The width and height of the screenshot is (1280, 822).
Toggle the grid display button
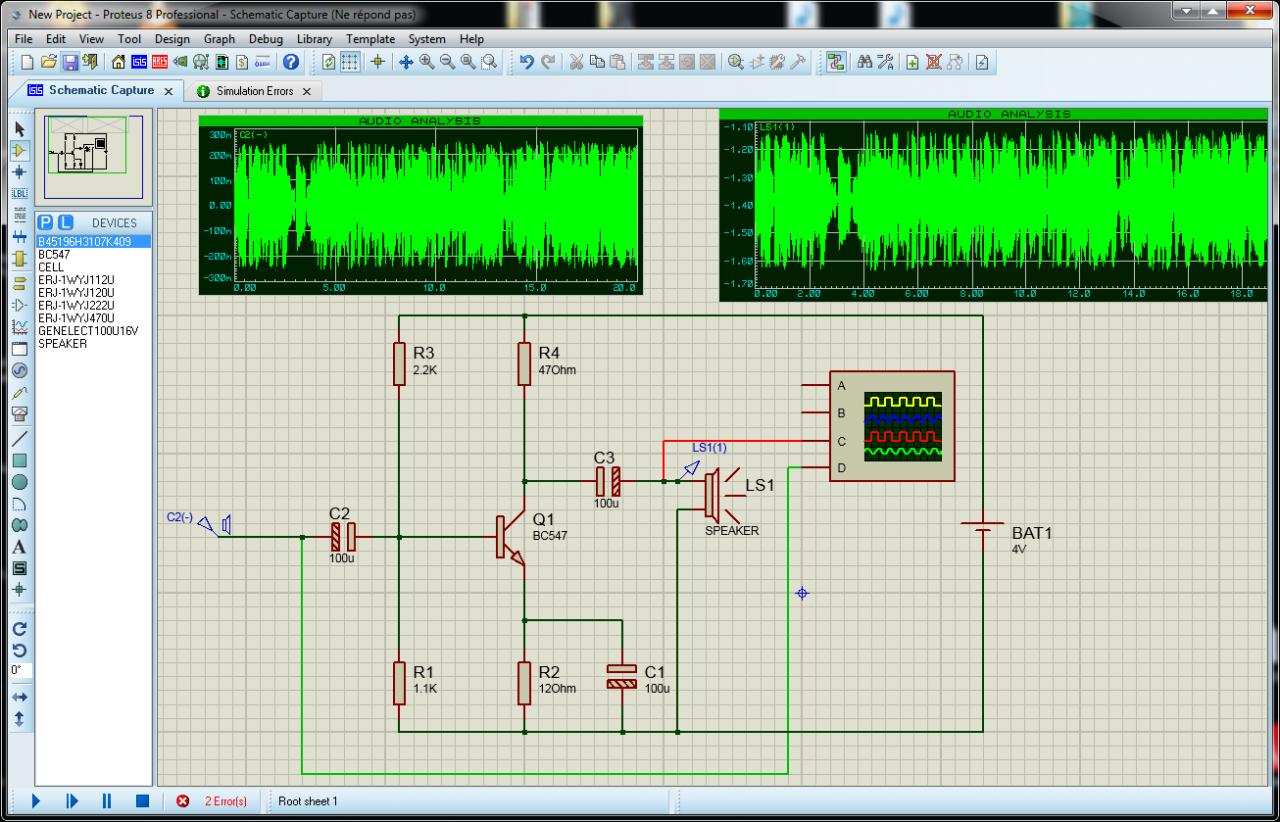350,62
